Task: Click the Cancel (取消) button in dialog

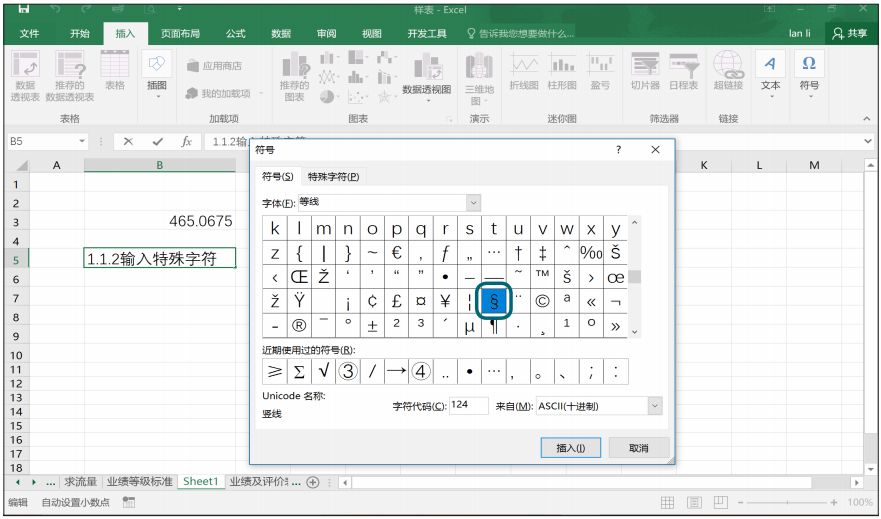Action: pos(639,448)
